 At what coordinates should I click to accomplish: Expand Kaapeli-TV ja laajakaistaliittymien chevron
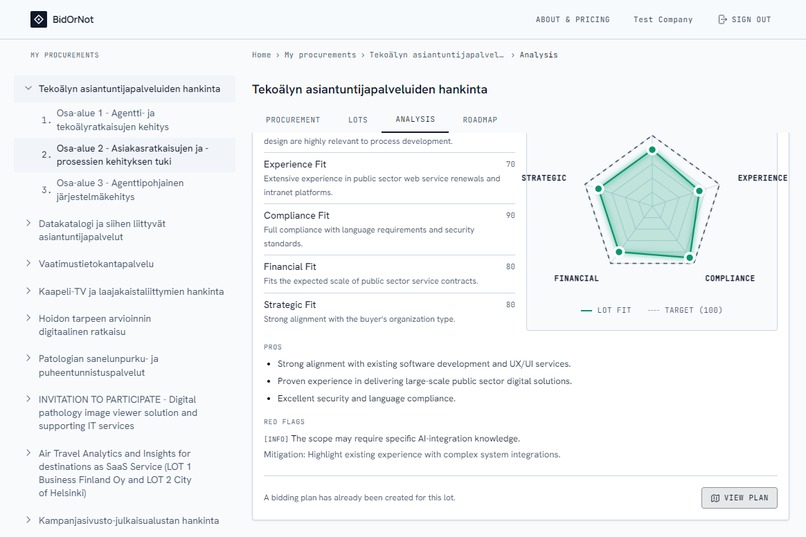tap(28, 291)
